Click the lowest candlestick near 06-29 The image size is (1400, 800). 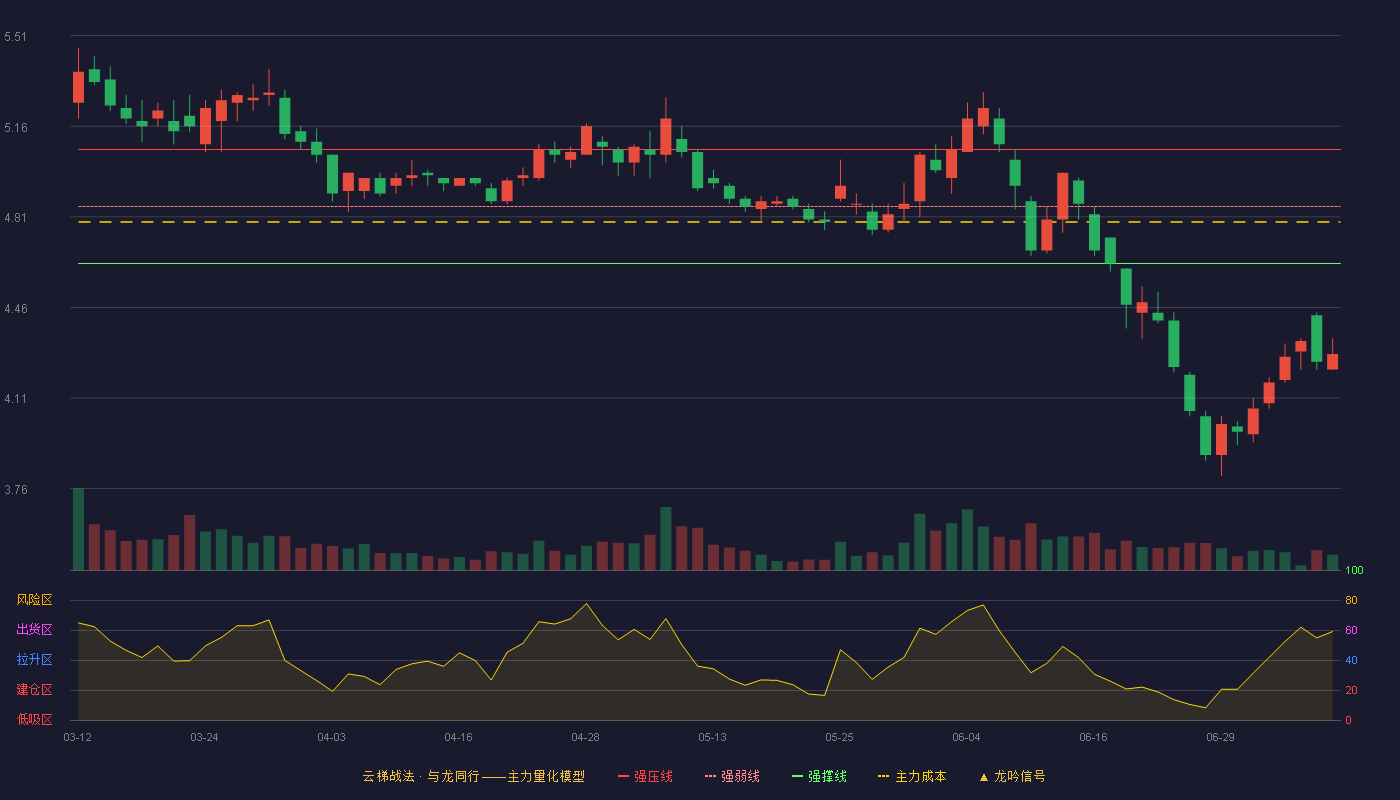1221,440
